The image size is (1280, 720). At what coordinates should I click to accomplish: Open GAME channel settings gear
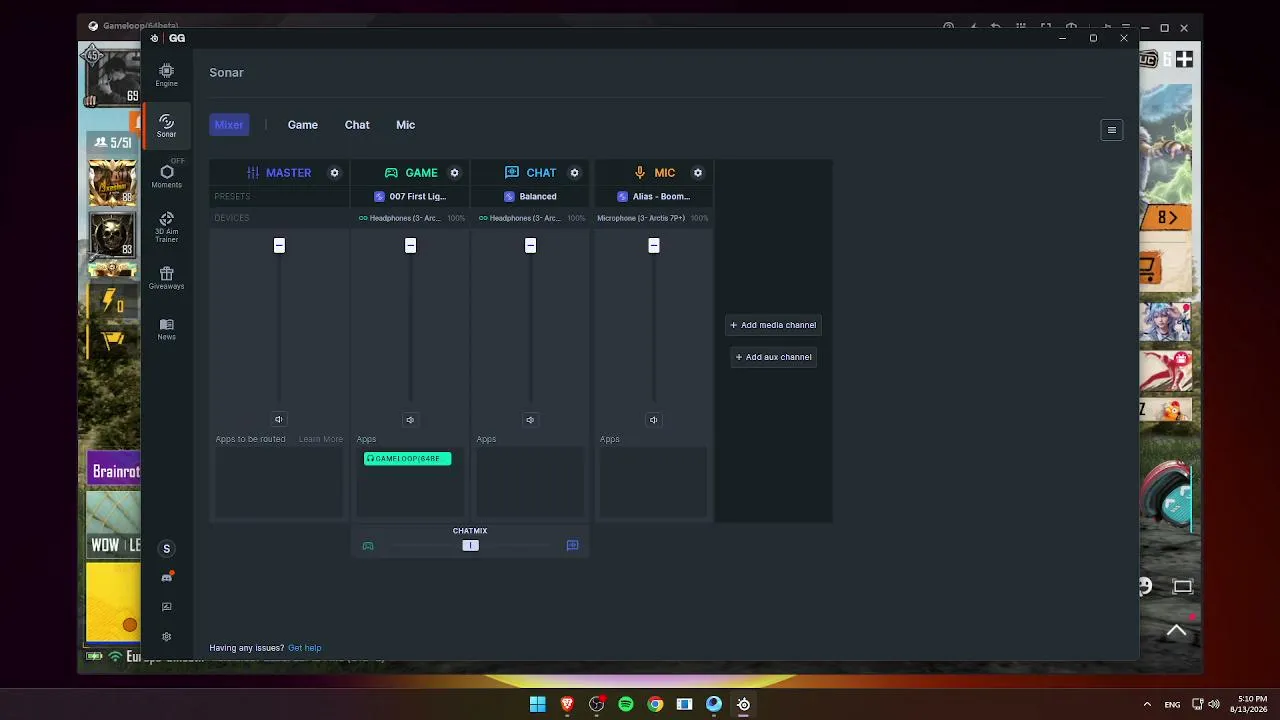pyautogui.click(x=454, y=173)
